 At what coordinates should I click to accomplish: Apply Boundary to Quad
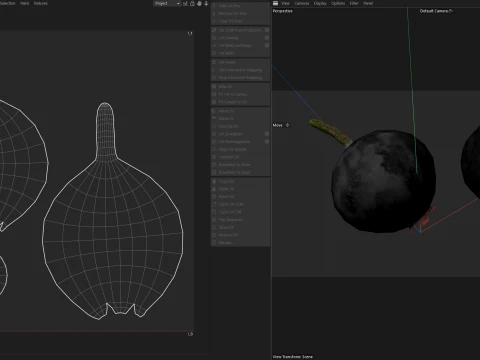point(240,172)
